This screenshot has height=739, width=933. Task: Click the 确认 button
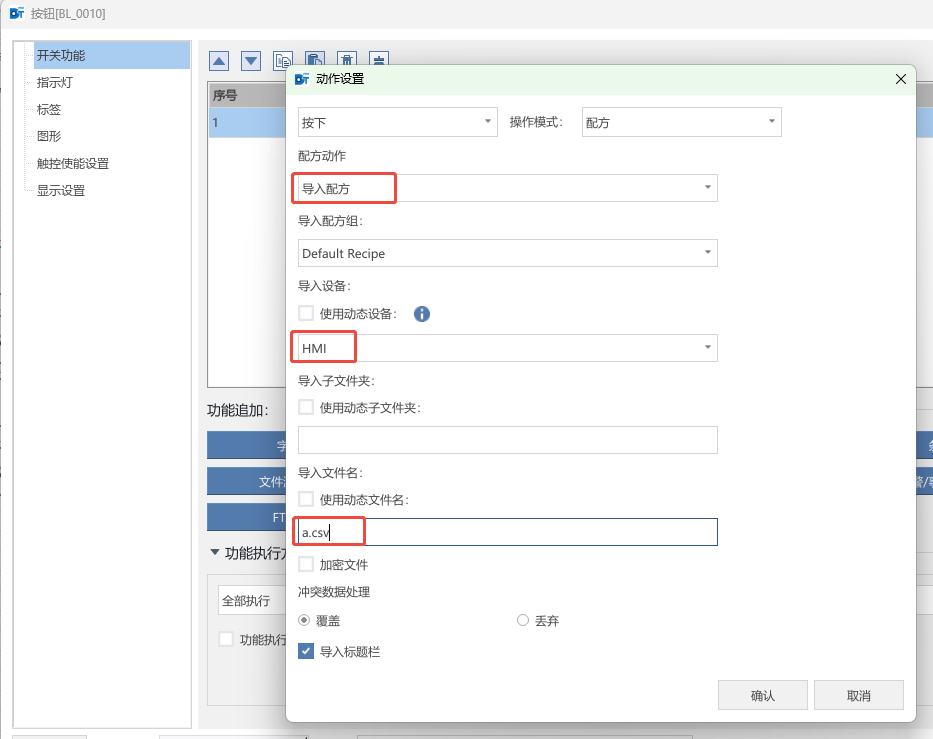763,695
